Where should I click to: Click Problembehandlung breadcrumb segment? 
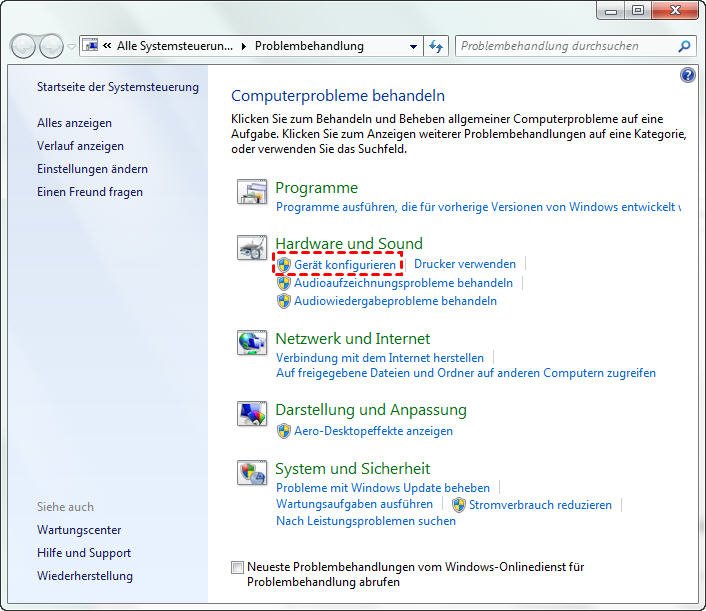(309, 46)
